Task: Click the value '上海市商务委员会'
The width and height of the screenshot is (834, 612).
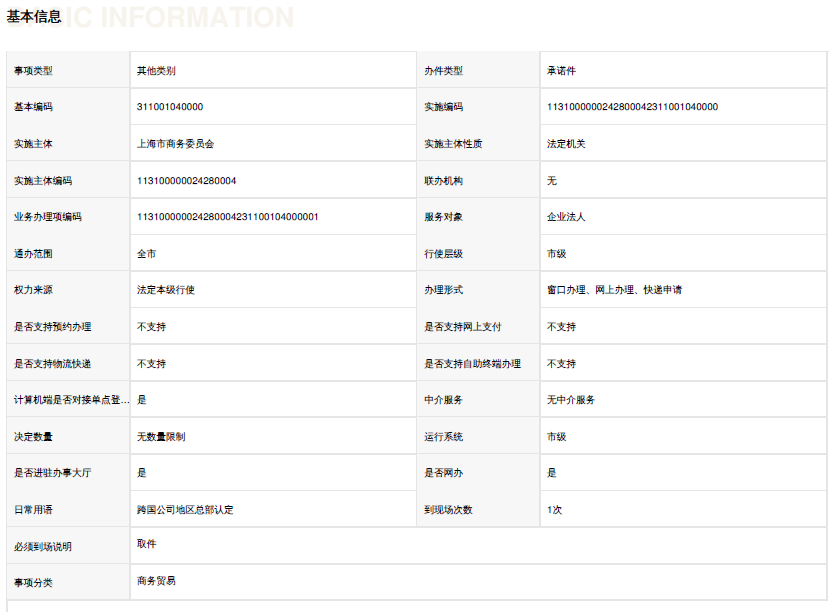Action: 175,144
